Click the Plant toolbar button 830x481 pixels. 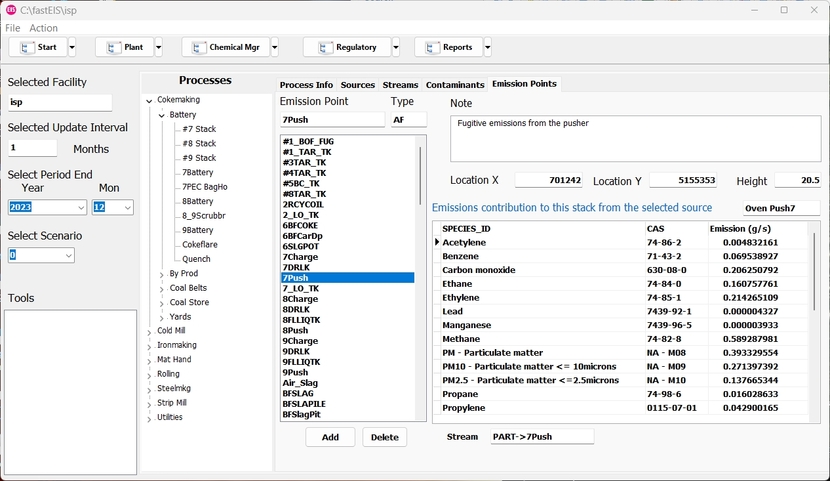(x=124, y=47)
